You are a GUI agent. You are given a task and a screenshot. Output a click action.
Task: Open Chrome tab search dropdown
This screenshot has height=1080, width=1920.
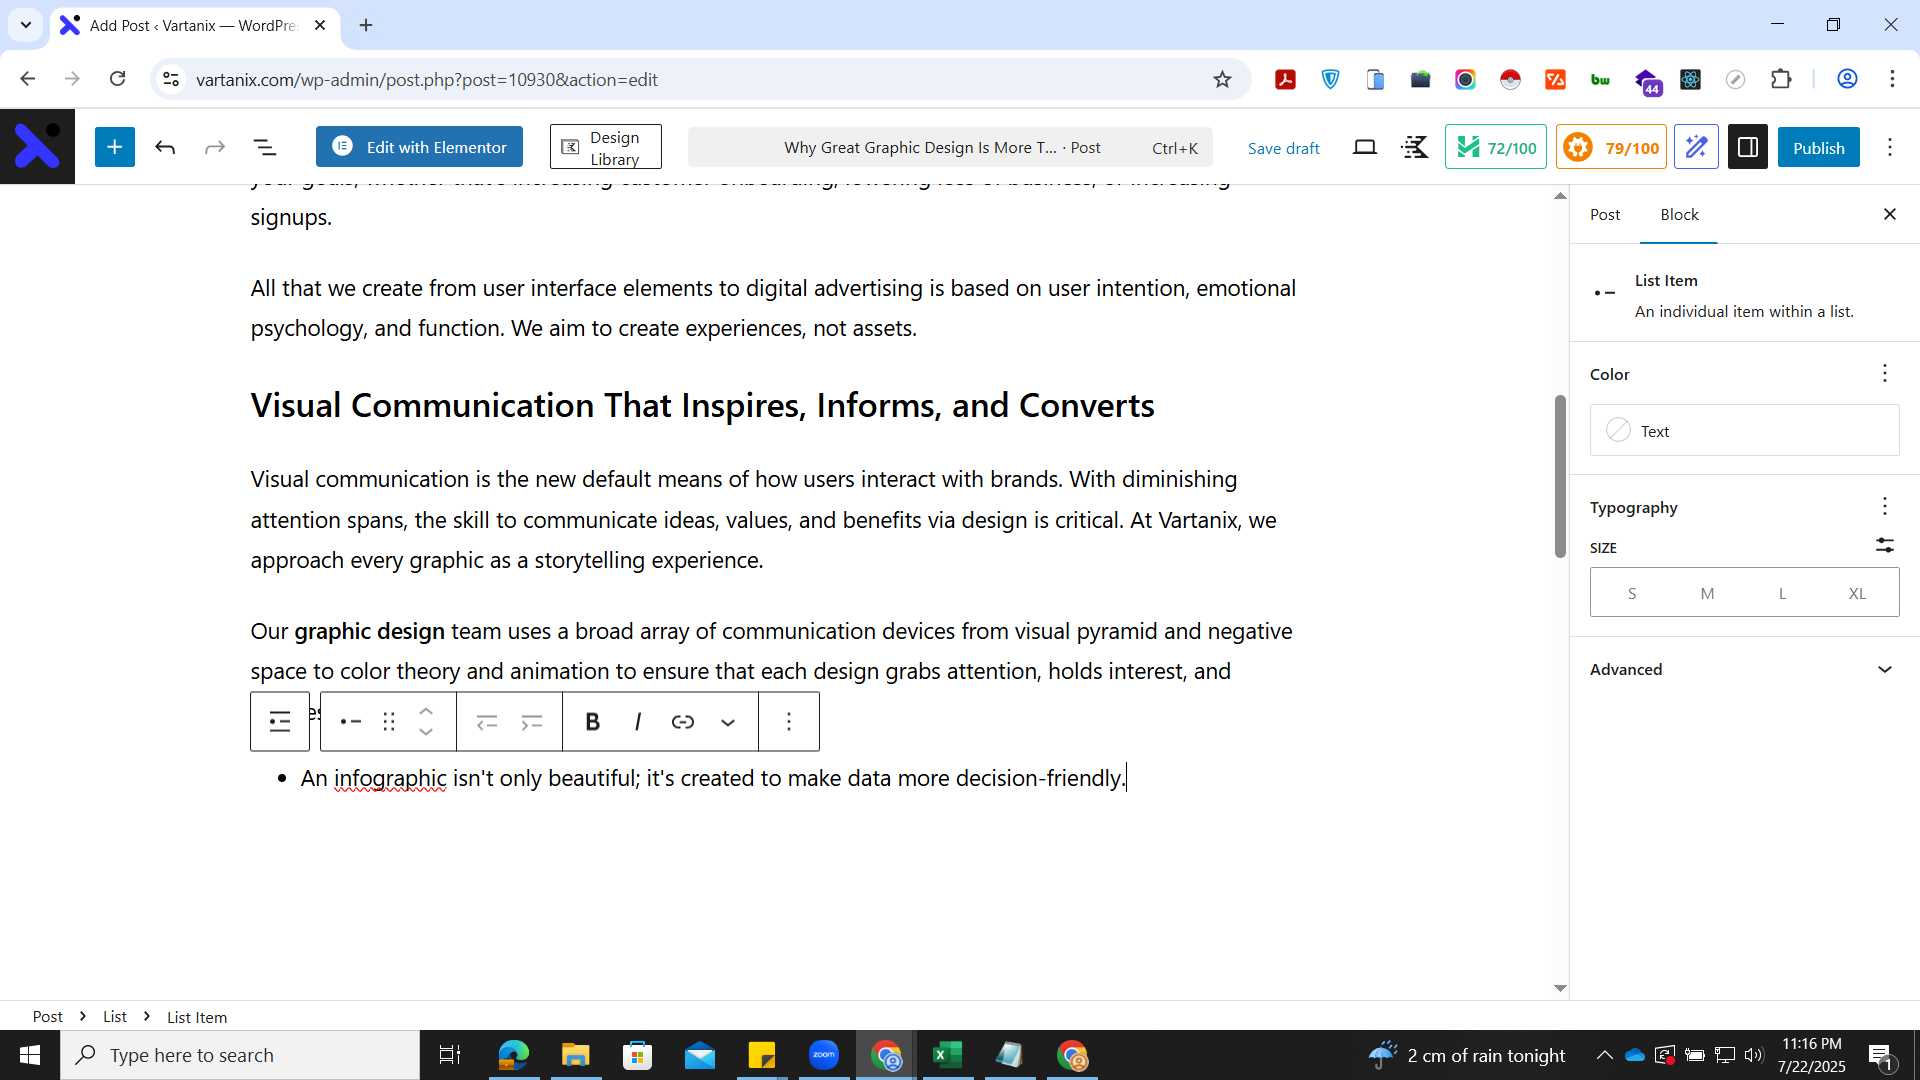pos(26,25)
